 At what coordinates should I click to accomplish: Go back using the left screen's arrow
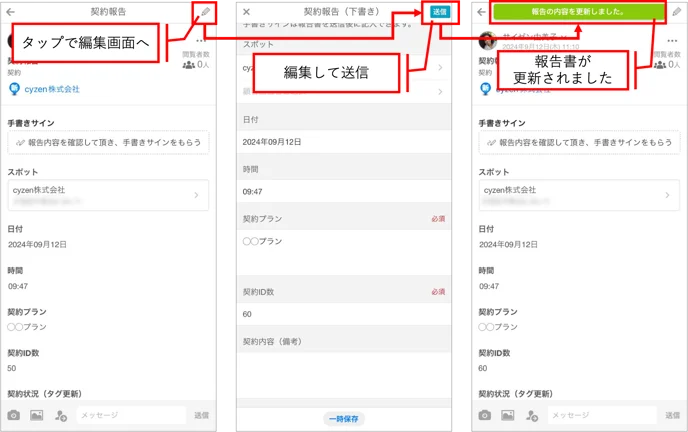(x=11, y=12)
